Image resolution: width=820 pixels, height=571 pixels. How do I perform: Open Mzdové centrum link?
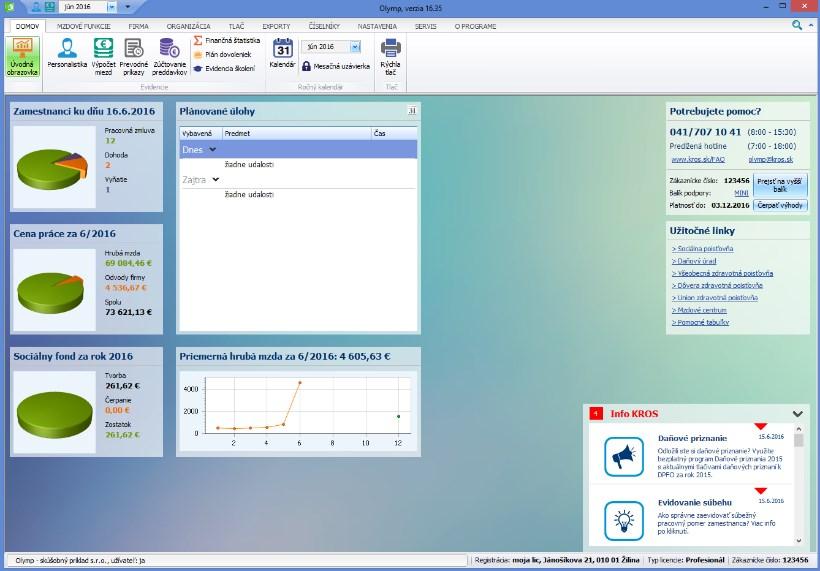(699, 310)
